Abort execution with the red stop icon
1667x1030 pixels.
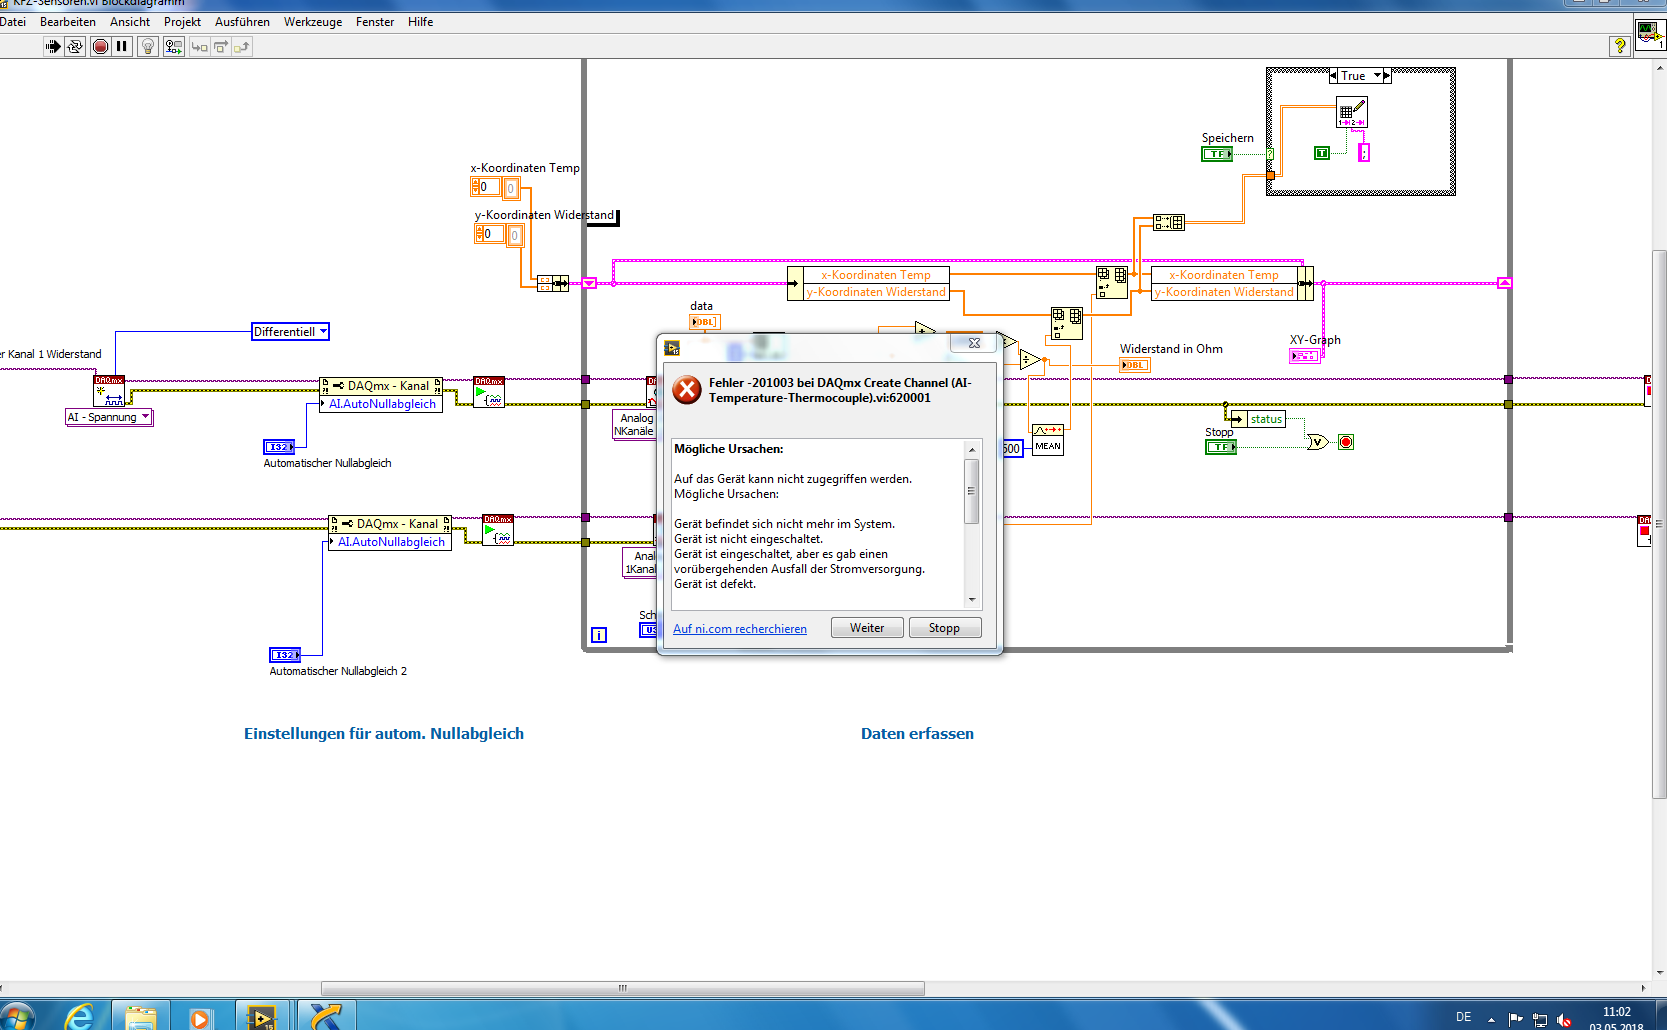click(100, 46)
